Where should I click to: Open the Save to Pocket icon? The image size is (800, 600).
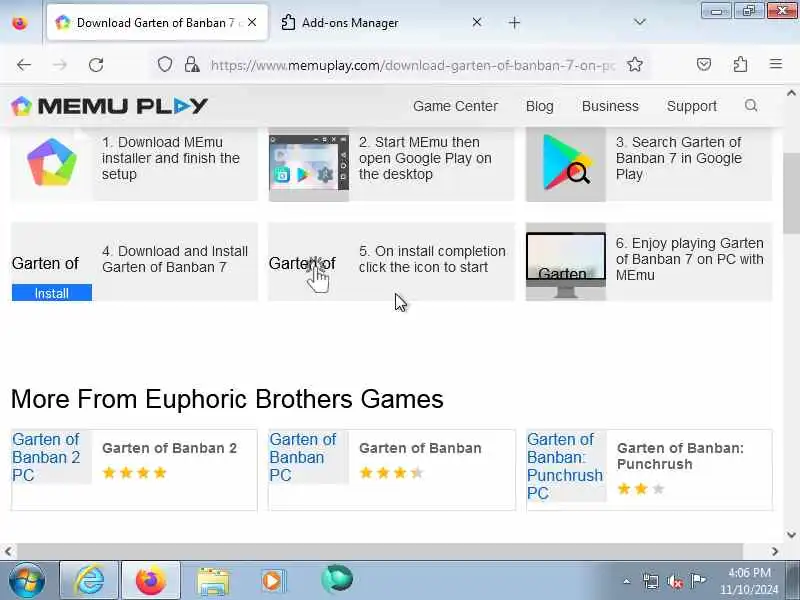pyautogui.click(x=704, y=64)
